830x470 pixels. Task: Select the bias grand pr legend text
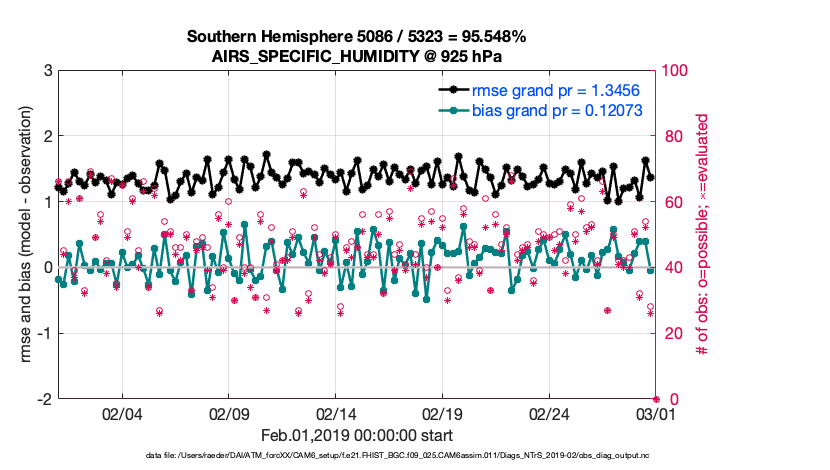tap(557, 110)
